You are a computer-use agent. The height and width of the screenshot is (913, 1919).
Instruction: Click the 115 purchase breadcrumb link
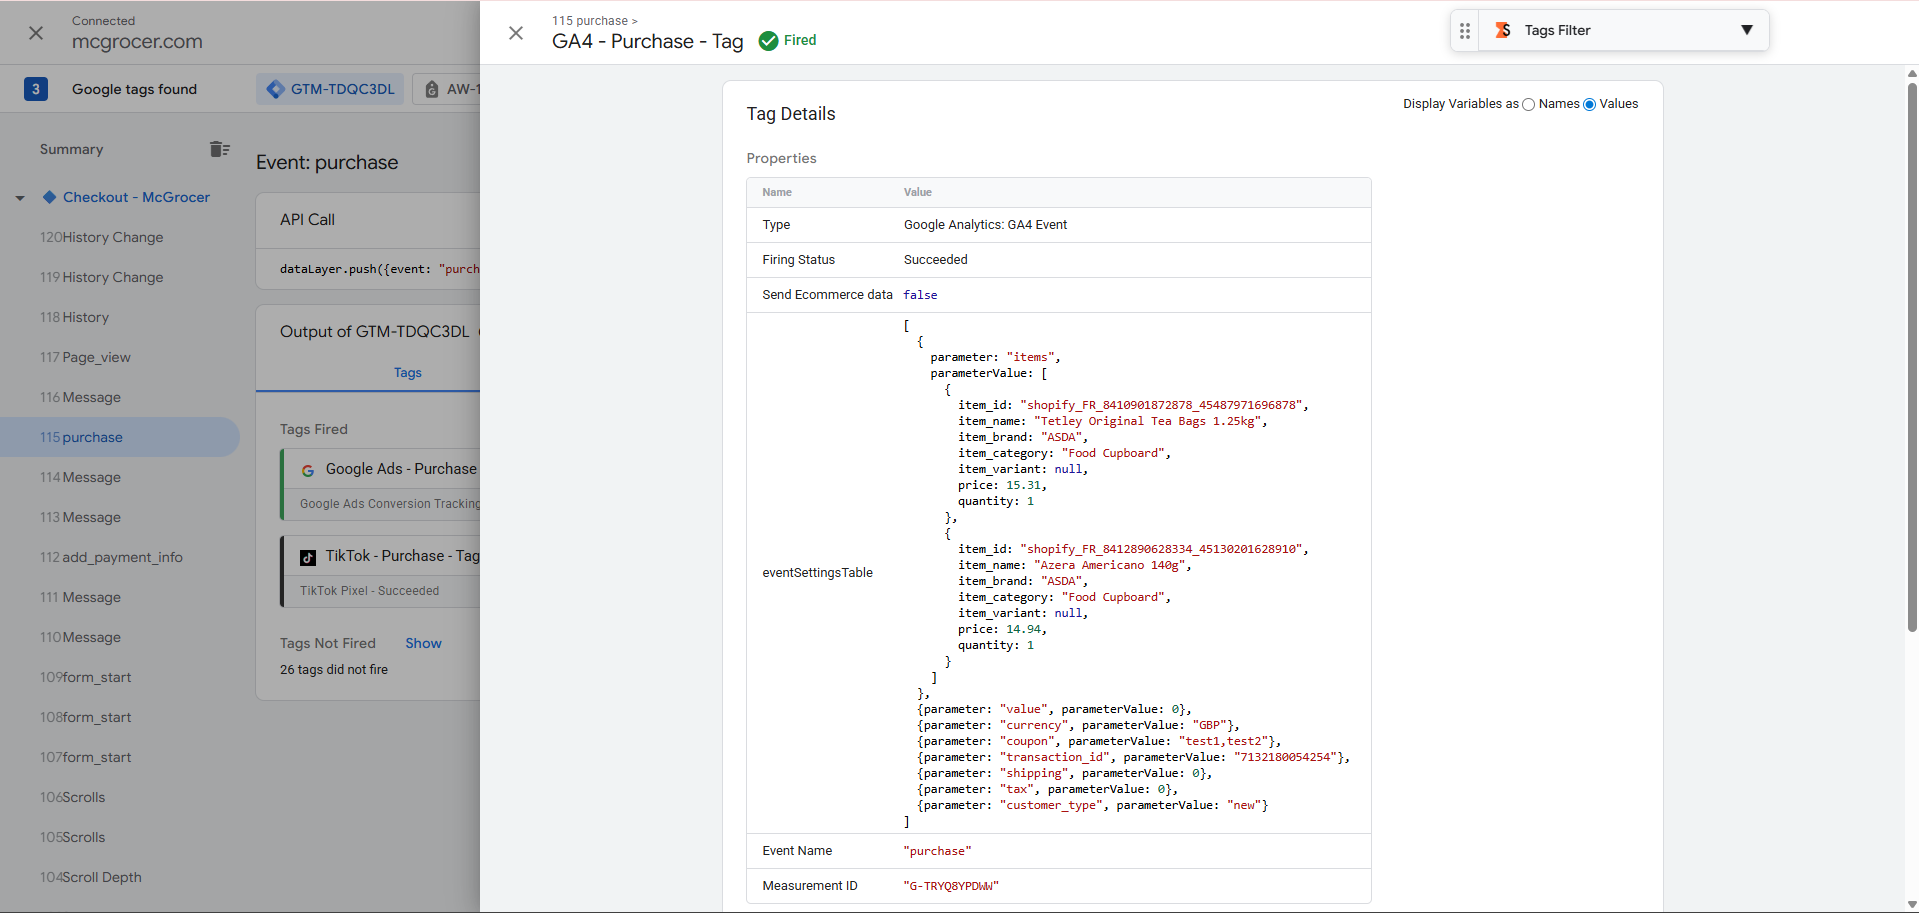tap(590, 20)
